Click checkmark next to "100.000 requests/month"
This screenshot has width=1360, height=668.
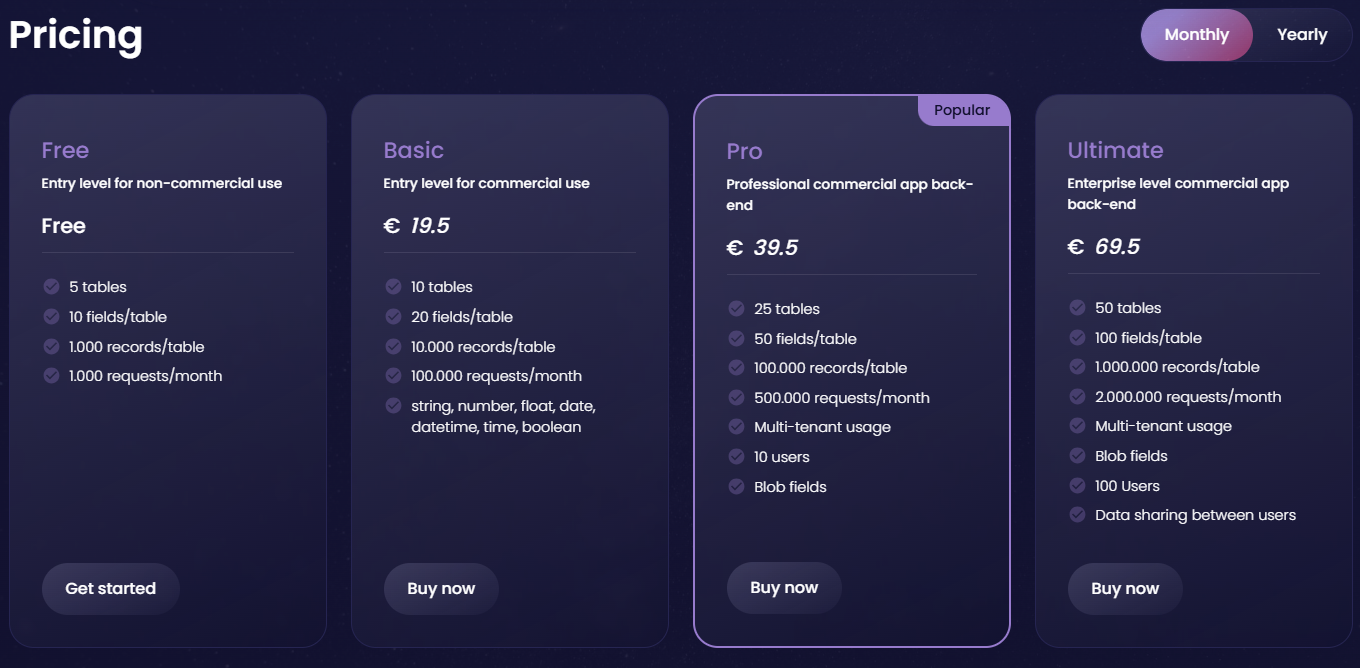(x=393, y=376)
